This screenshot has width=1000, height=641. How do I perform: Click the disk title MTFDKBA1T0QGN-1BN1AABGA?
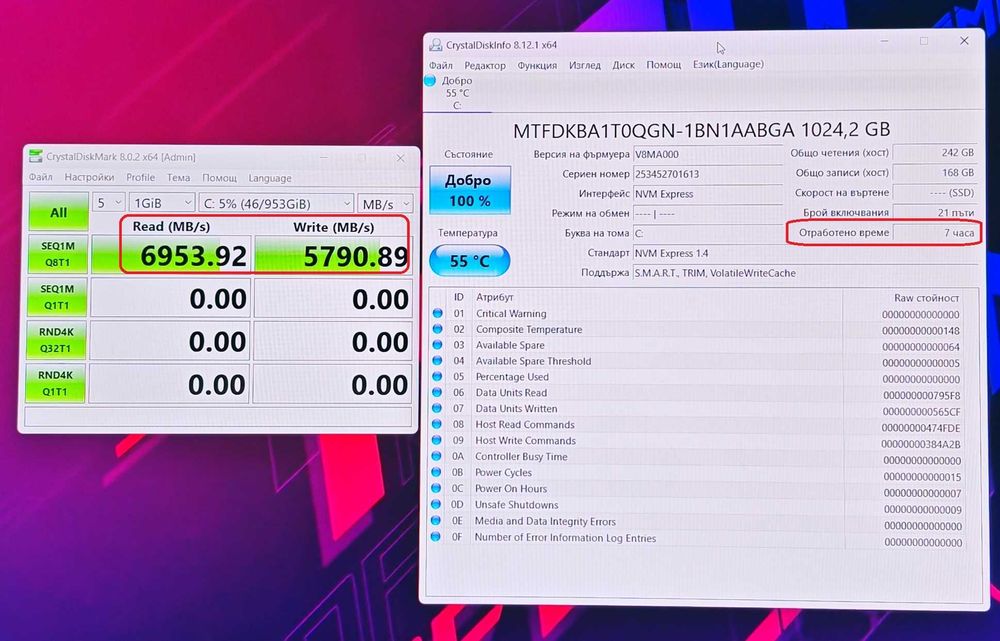point(654,130)
